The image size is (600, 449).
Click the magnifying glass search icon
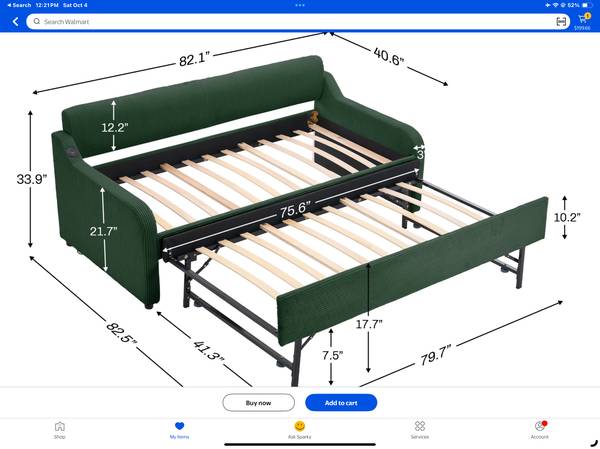[37, 21]
